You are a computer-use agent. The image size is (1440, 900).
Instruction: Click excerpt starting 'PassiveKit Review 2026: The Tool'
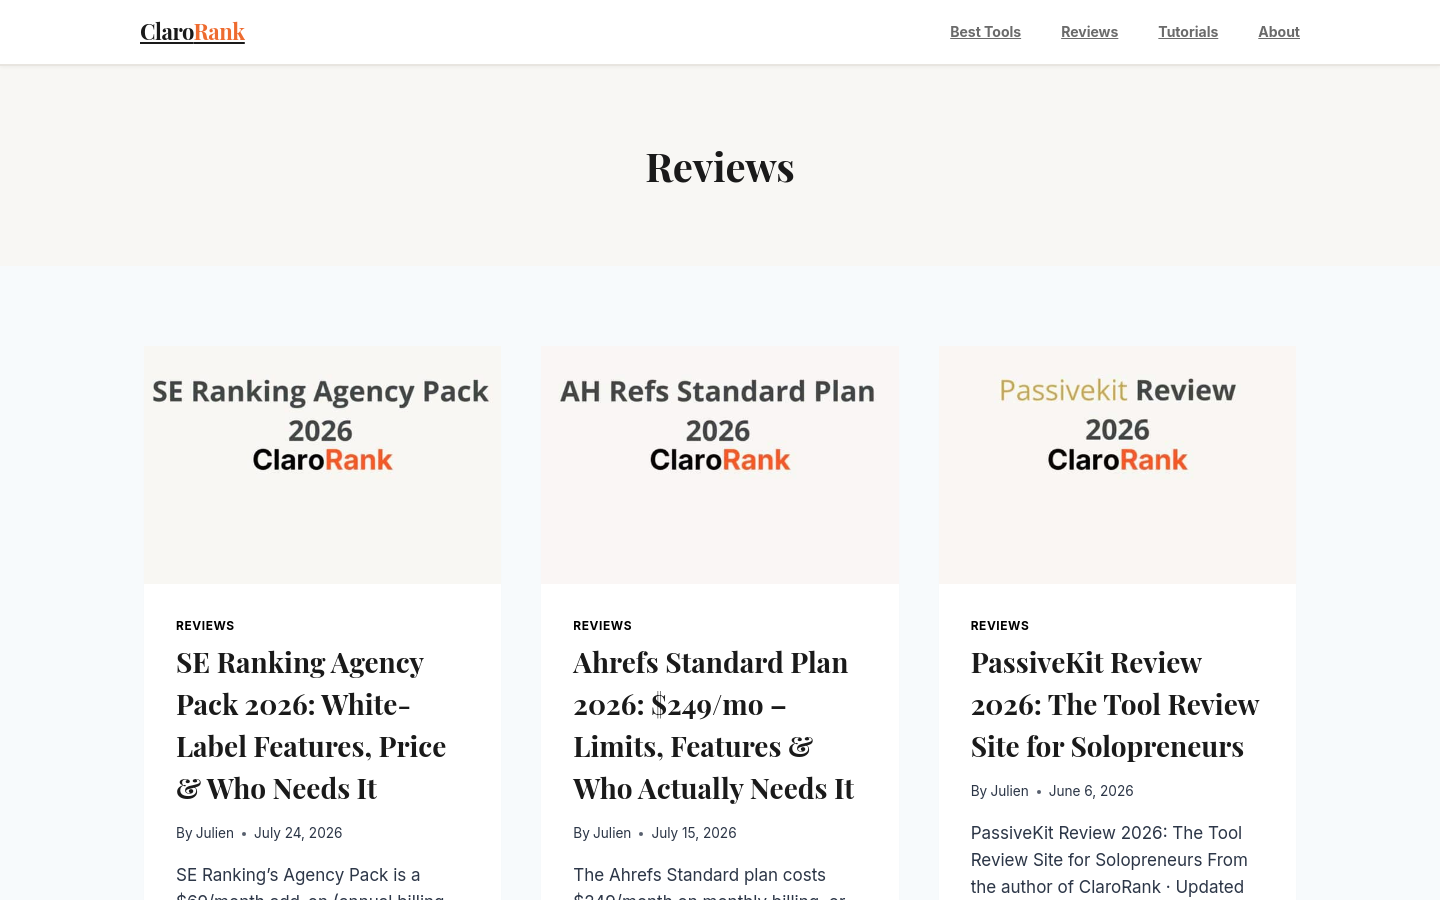pos(1109,860)
